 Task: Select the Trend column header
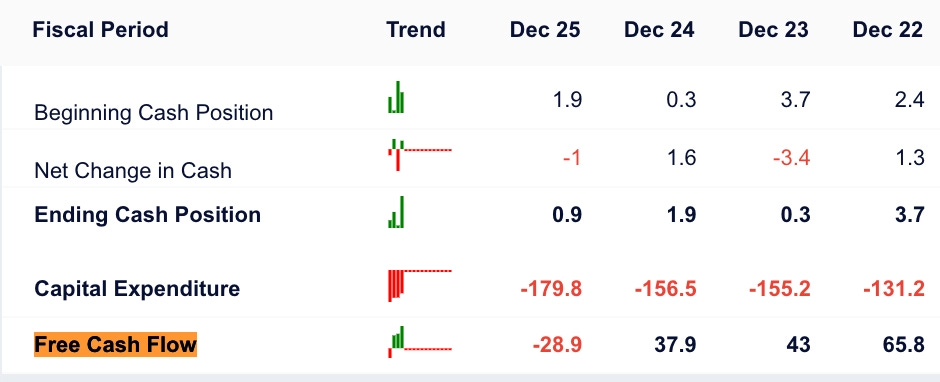(x=416, y=29)
